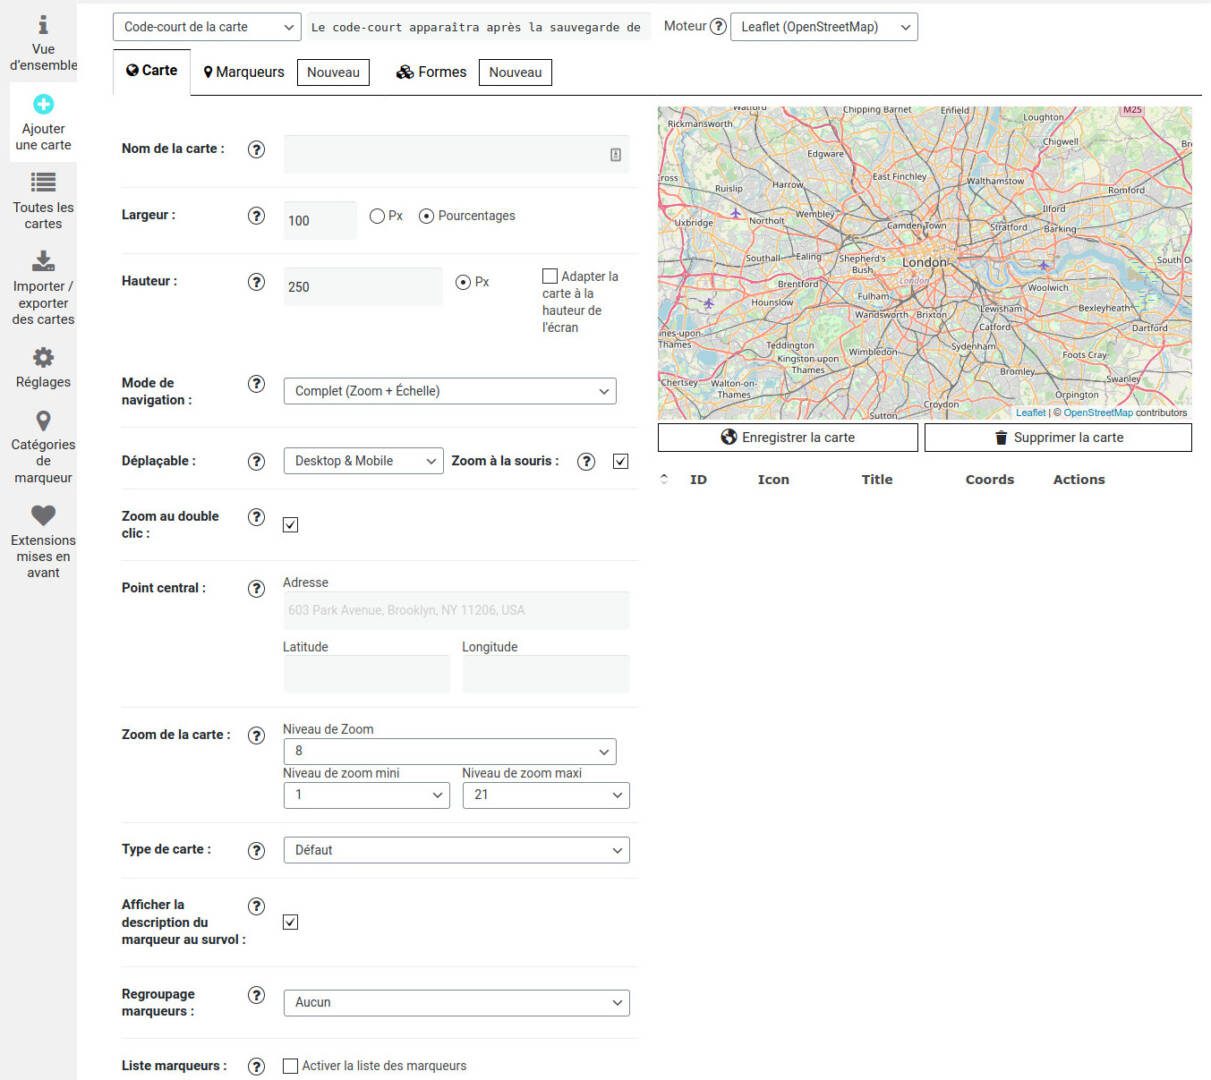The width and height of the screenshot is (1211, 1080).
Task: Open the Mode de navigation dropdown
Action: [x=450, y=391]
